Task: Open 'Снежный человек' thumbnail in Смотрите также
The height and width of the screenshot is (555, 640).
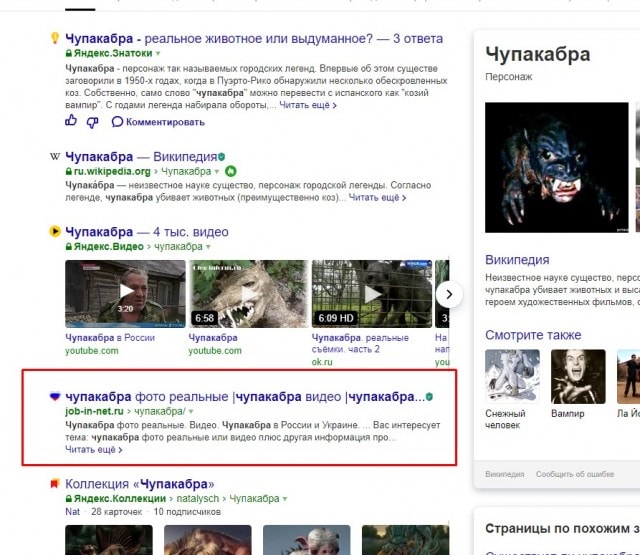Action: coord(512,376)
